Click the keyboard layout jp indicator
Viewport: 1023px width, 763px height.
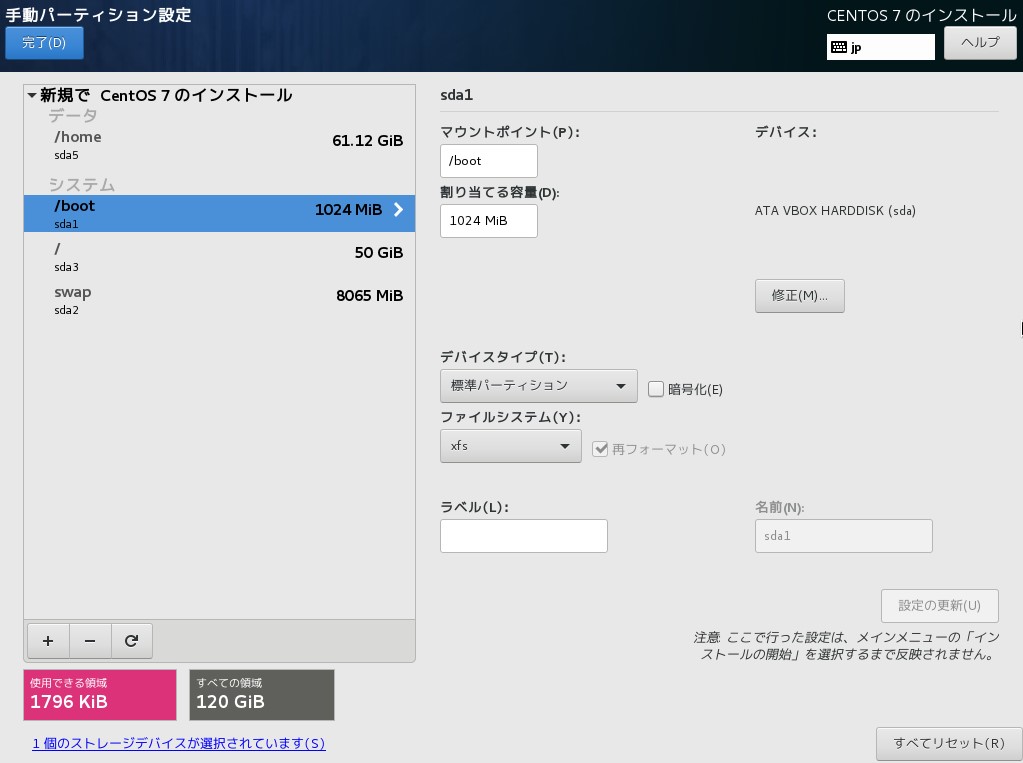880,47
